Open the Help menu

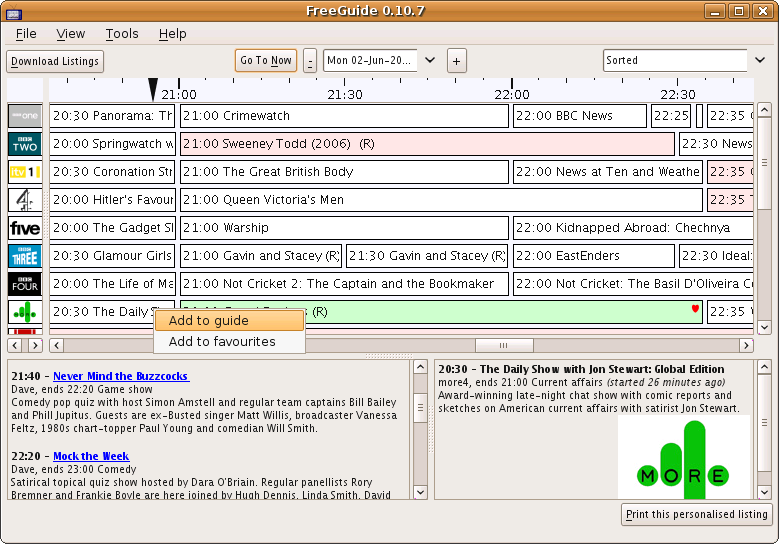(172, 34)
